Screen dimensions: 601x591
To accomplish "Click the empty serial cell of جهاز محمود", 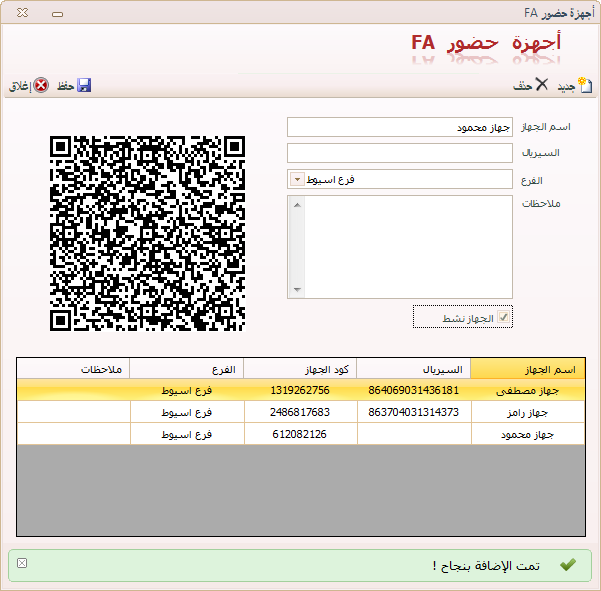I will (x=414, y=434).
